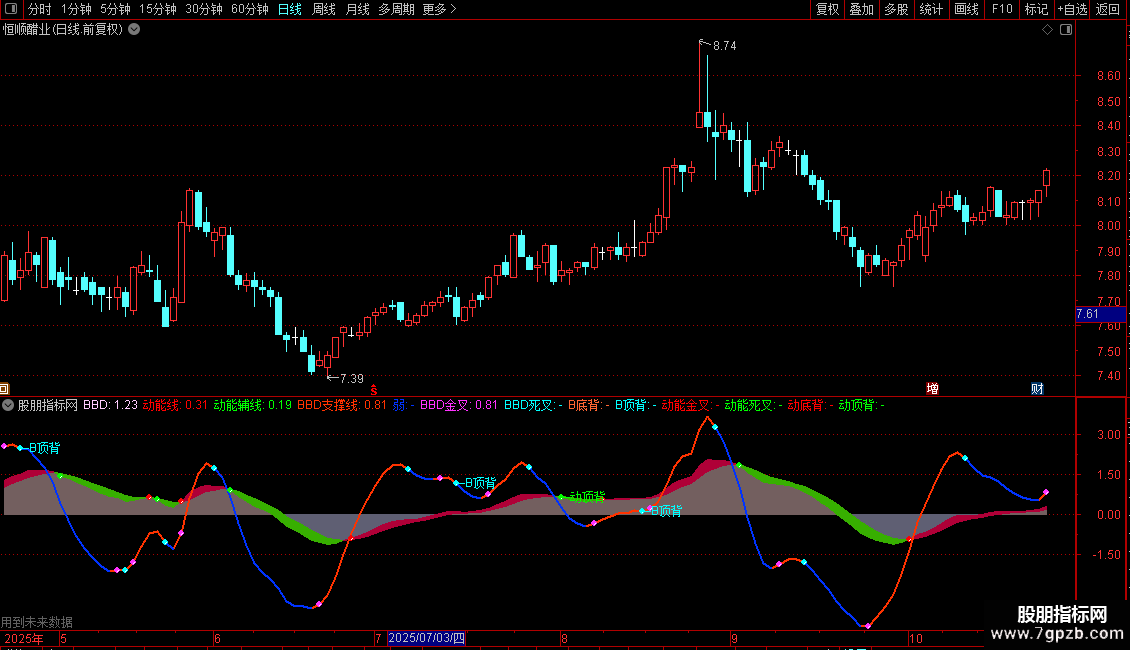
Task: Expand the 股朋指标网 indicator dropdown
Action: tap(8, 405)
